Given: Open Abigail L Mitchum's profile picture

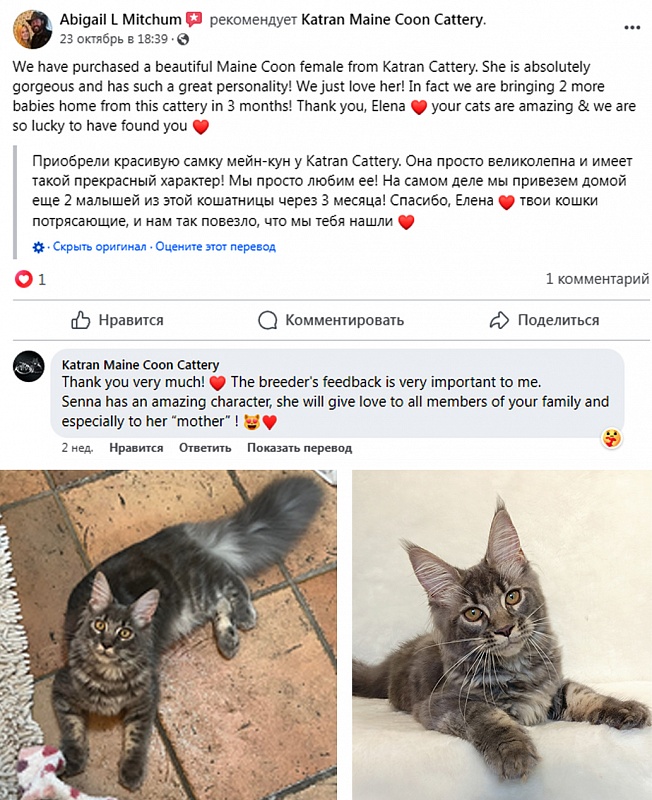Looking at the screenshot, I should (32, 29).
